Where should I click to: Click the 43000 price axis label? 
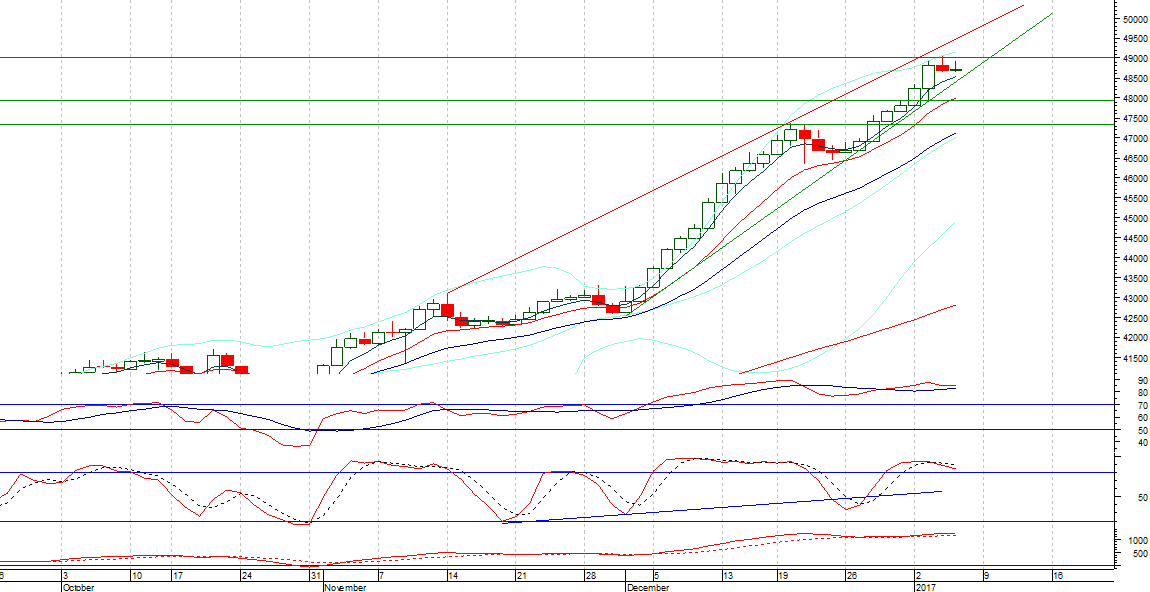click(1134, 299)
